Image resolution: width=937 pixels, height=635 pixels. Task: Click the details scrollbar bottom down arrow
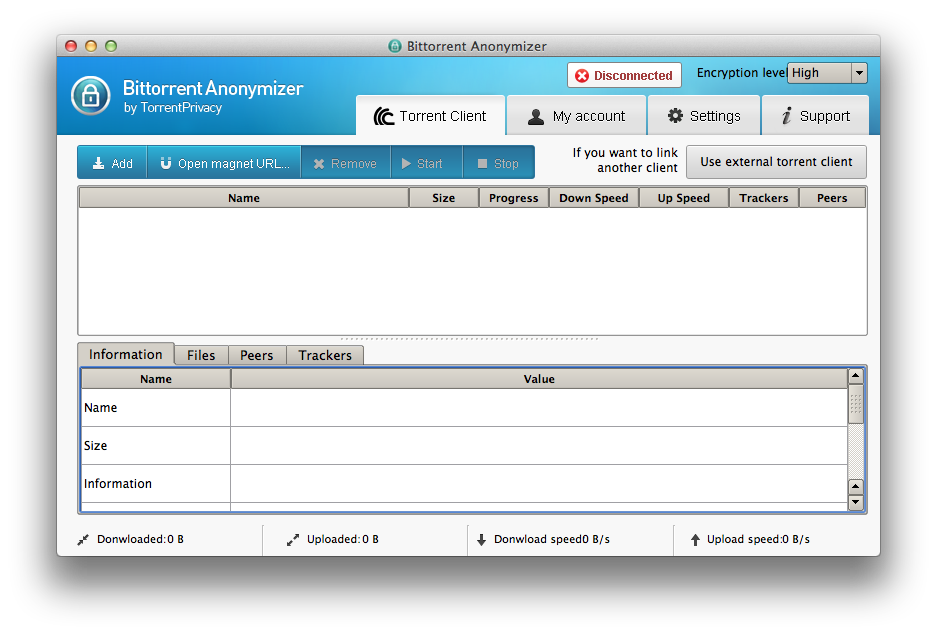pyautogui.click(x=856, y=502)
